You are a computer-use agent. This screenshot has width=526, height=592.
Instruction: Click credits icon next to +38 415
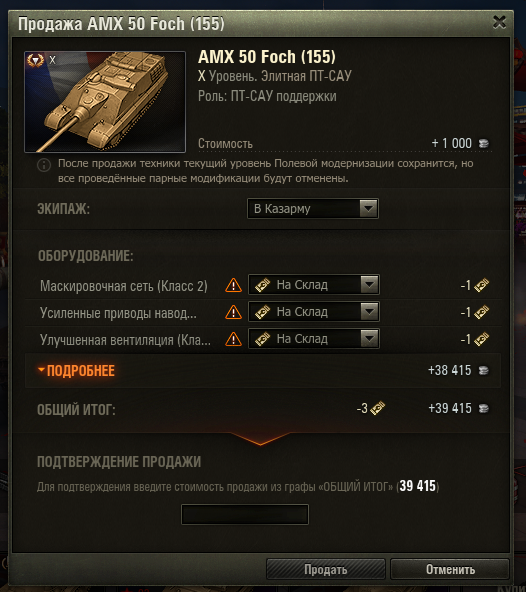point(484,371)
